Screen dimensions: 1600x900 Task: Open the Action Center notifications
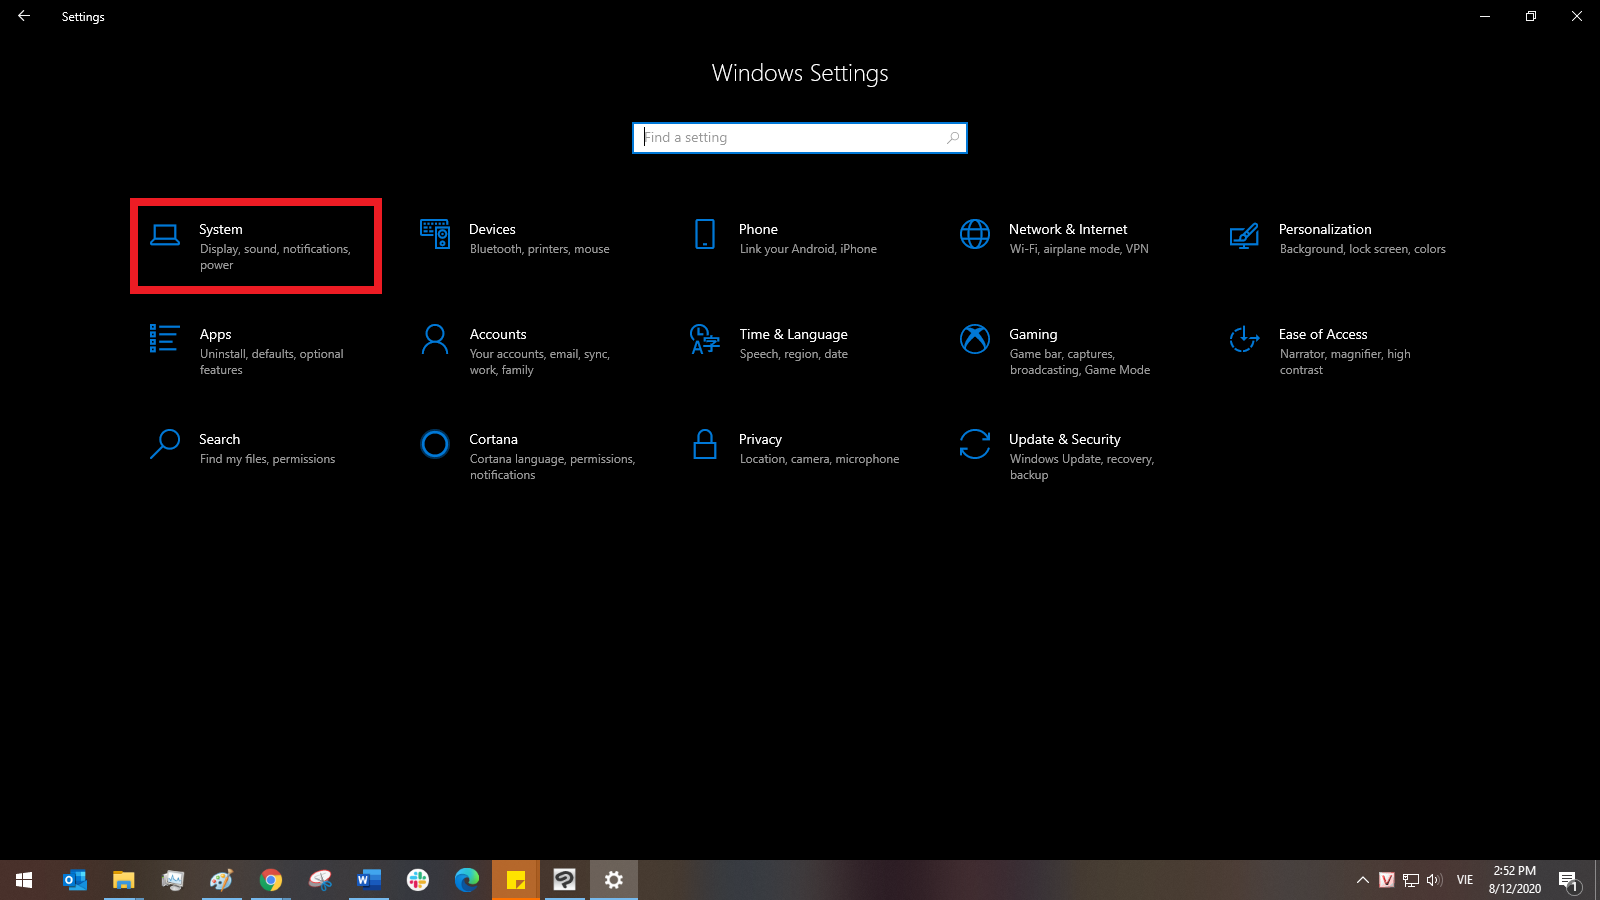(1568, 880)
